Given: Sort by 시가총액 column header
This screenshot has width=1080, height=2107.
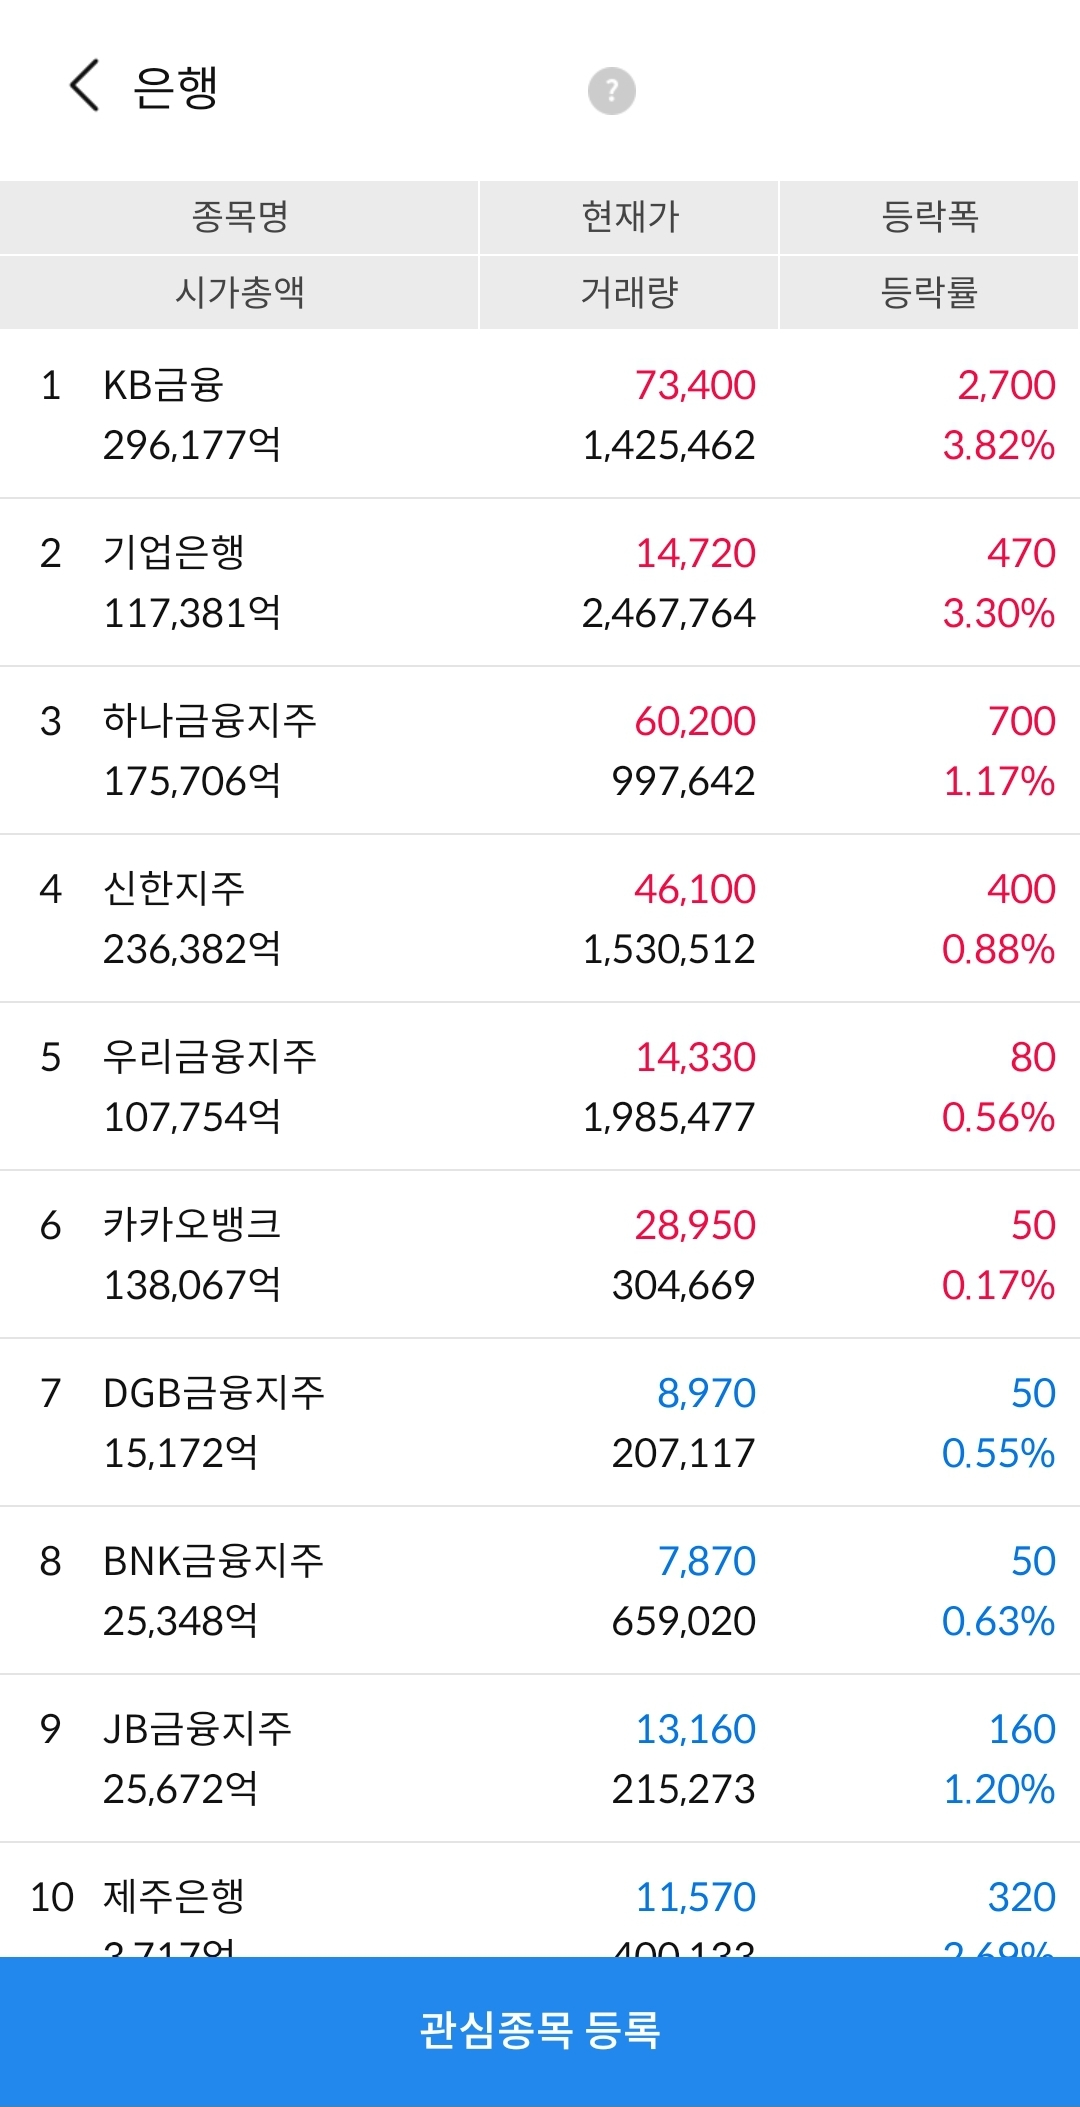Looking at the screenshot, I should point(240,293).
